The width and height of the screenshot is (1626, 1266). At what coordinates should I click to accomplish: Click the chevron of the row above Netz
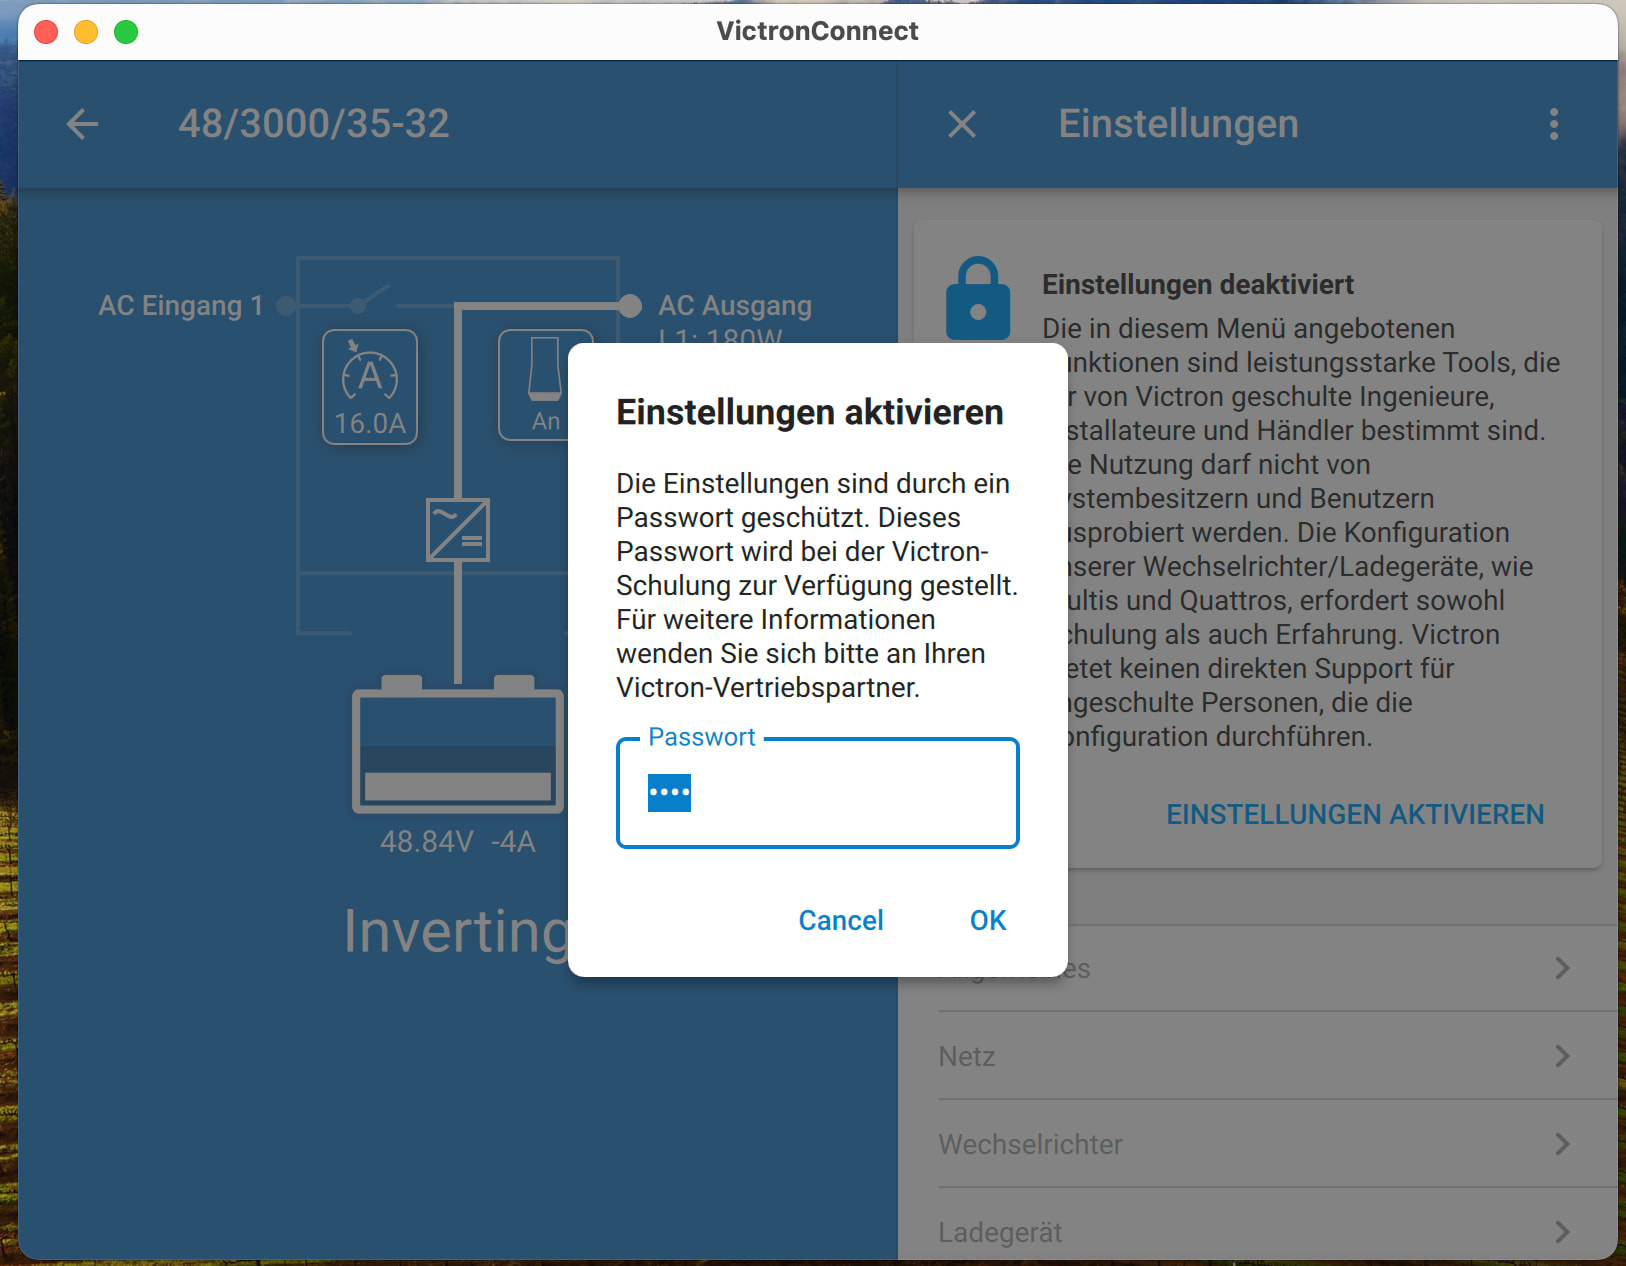(1562, 968)
